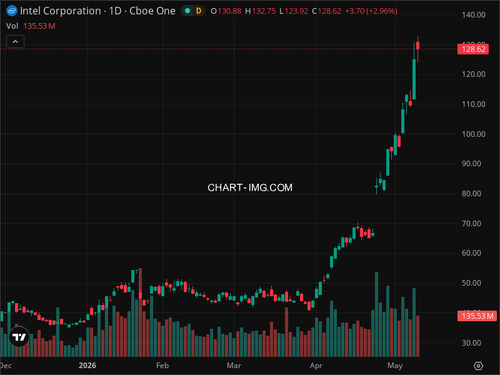Click the 80.00 price axis label
The width and height of the screenshot is (500, 375).
coord(471,194)
